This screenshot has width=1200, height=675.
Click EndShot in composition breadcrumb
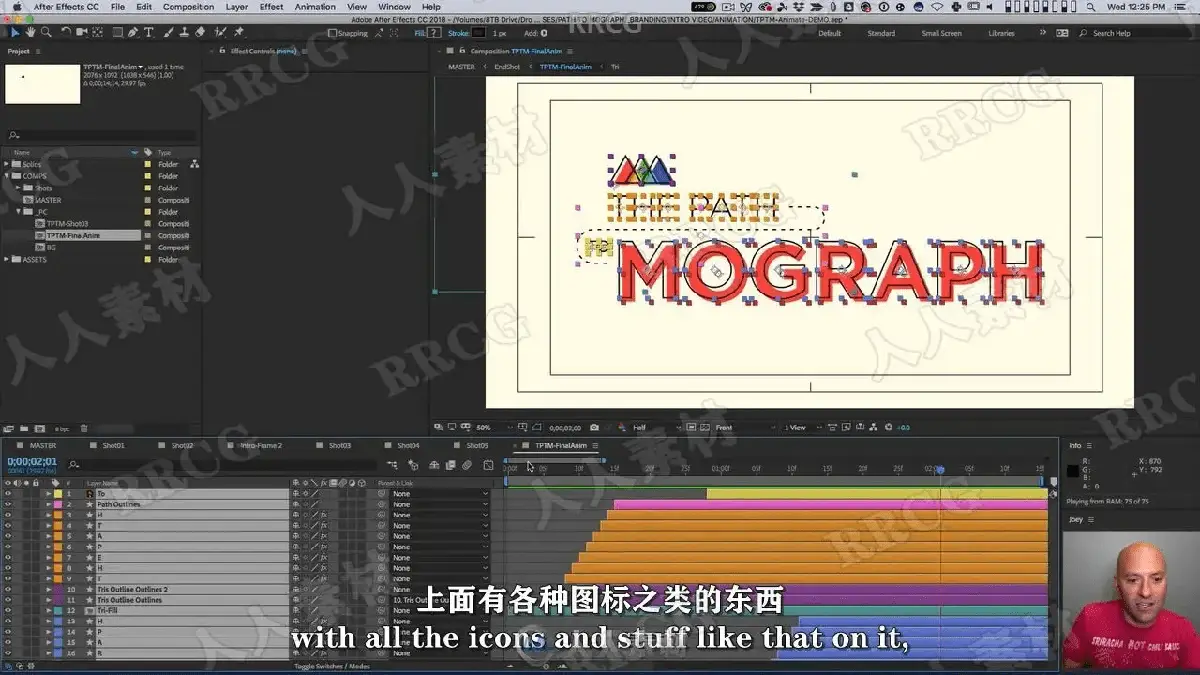507,67
